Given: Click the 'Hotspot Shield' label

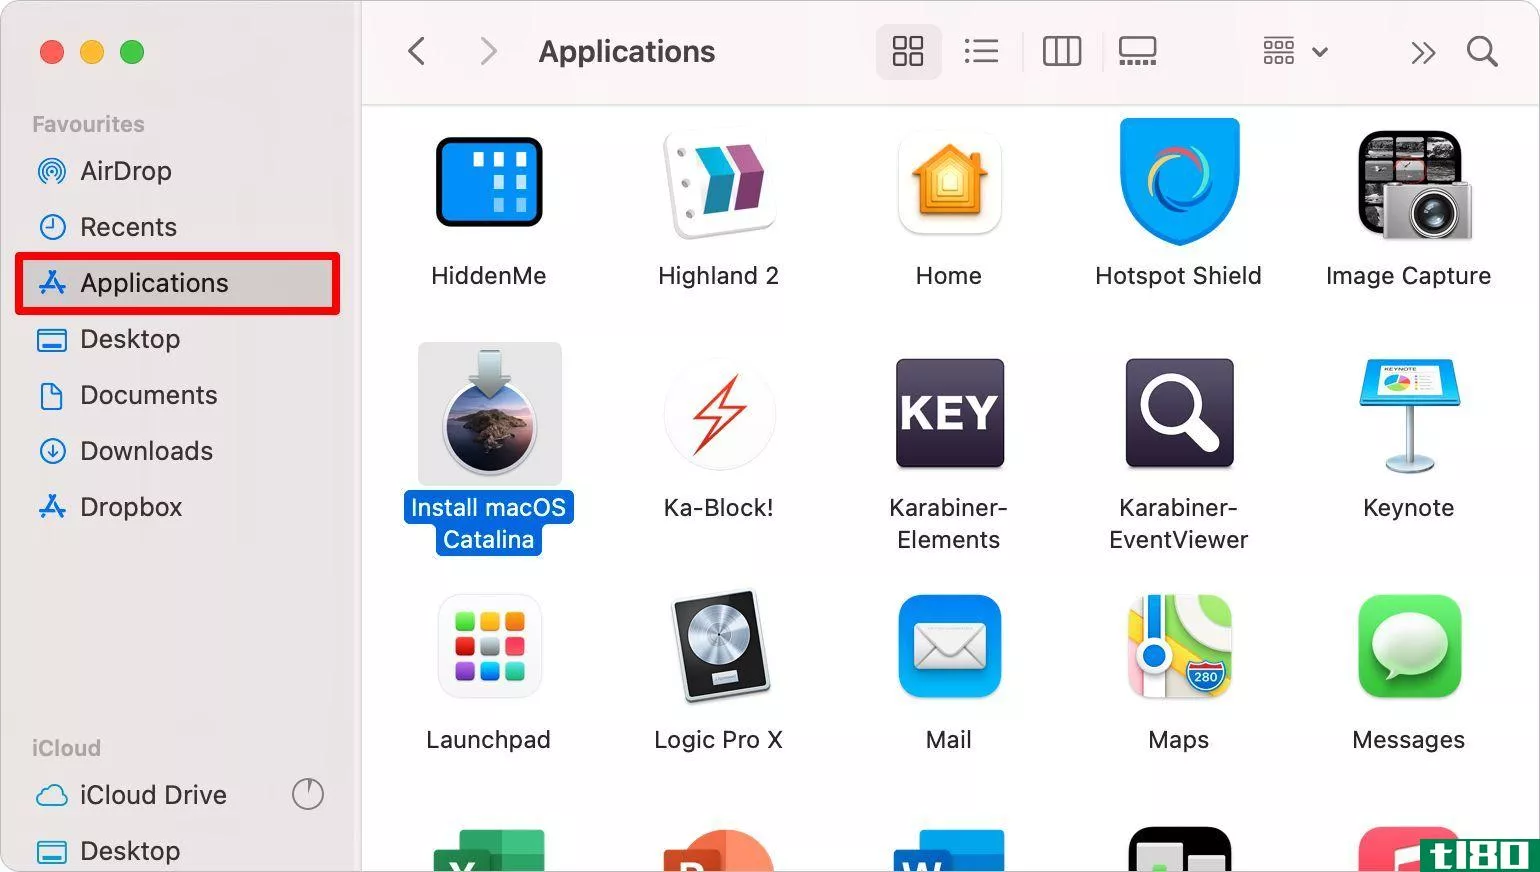Looking at the screenshot, I should click(1178, 276).
